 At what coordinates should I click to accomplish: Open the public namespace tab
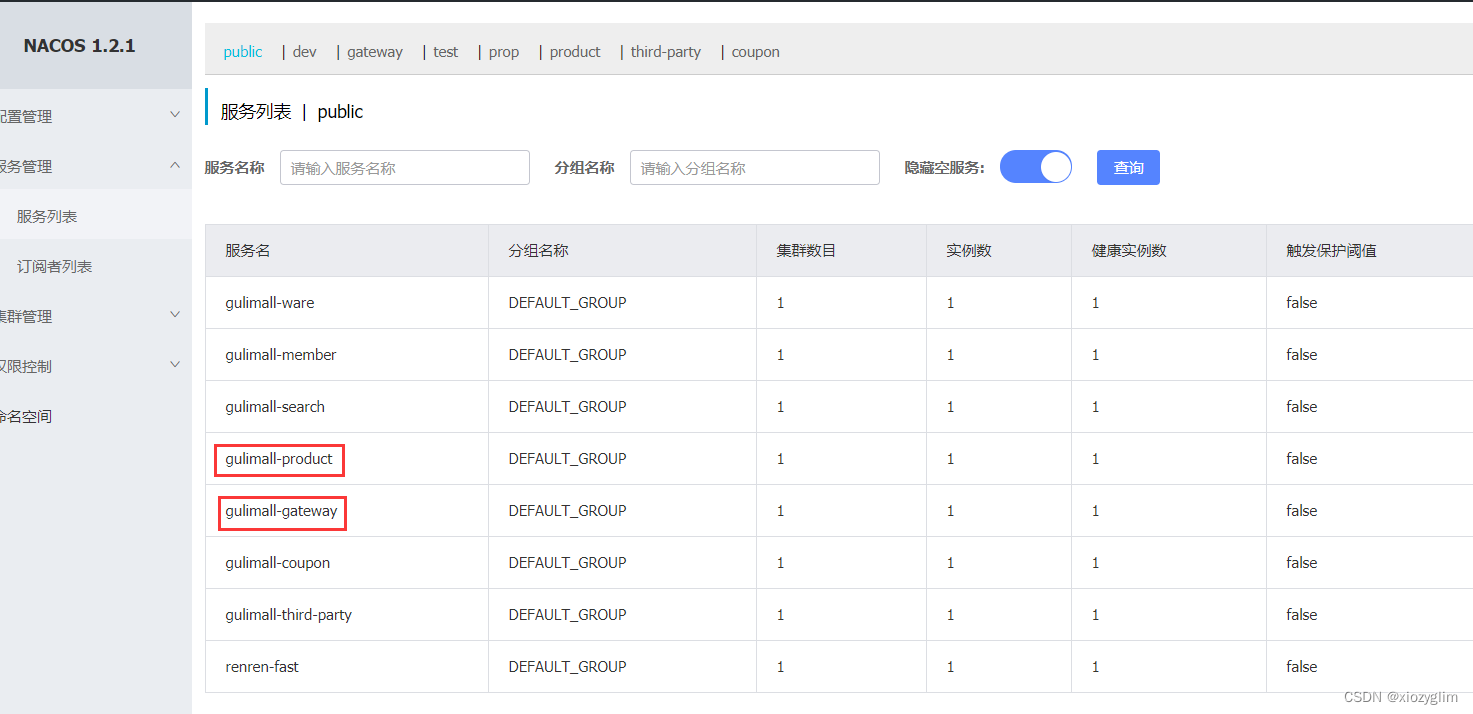coord(242,51)
